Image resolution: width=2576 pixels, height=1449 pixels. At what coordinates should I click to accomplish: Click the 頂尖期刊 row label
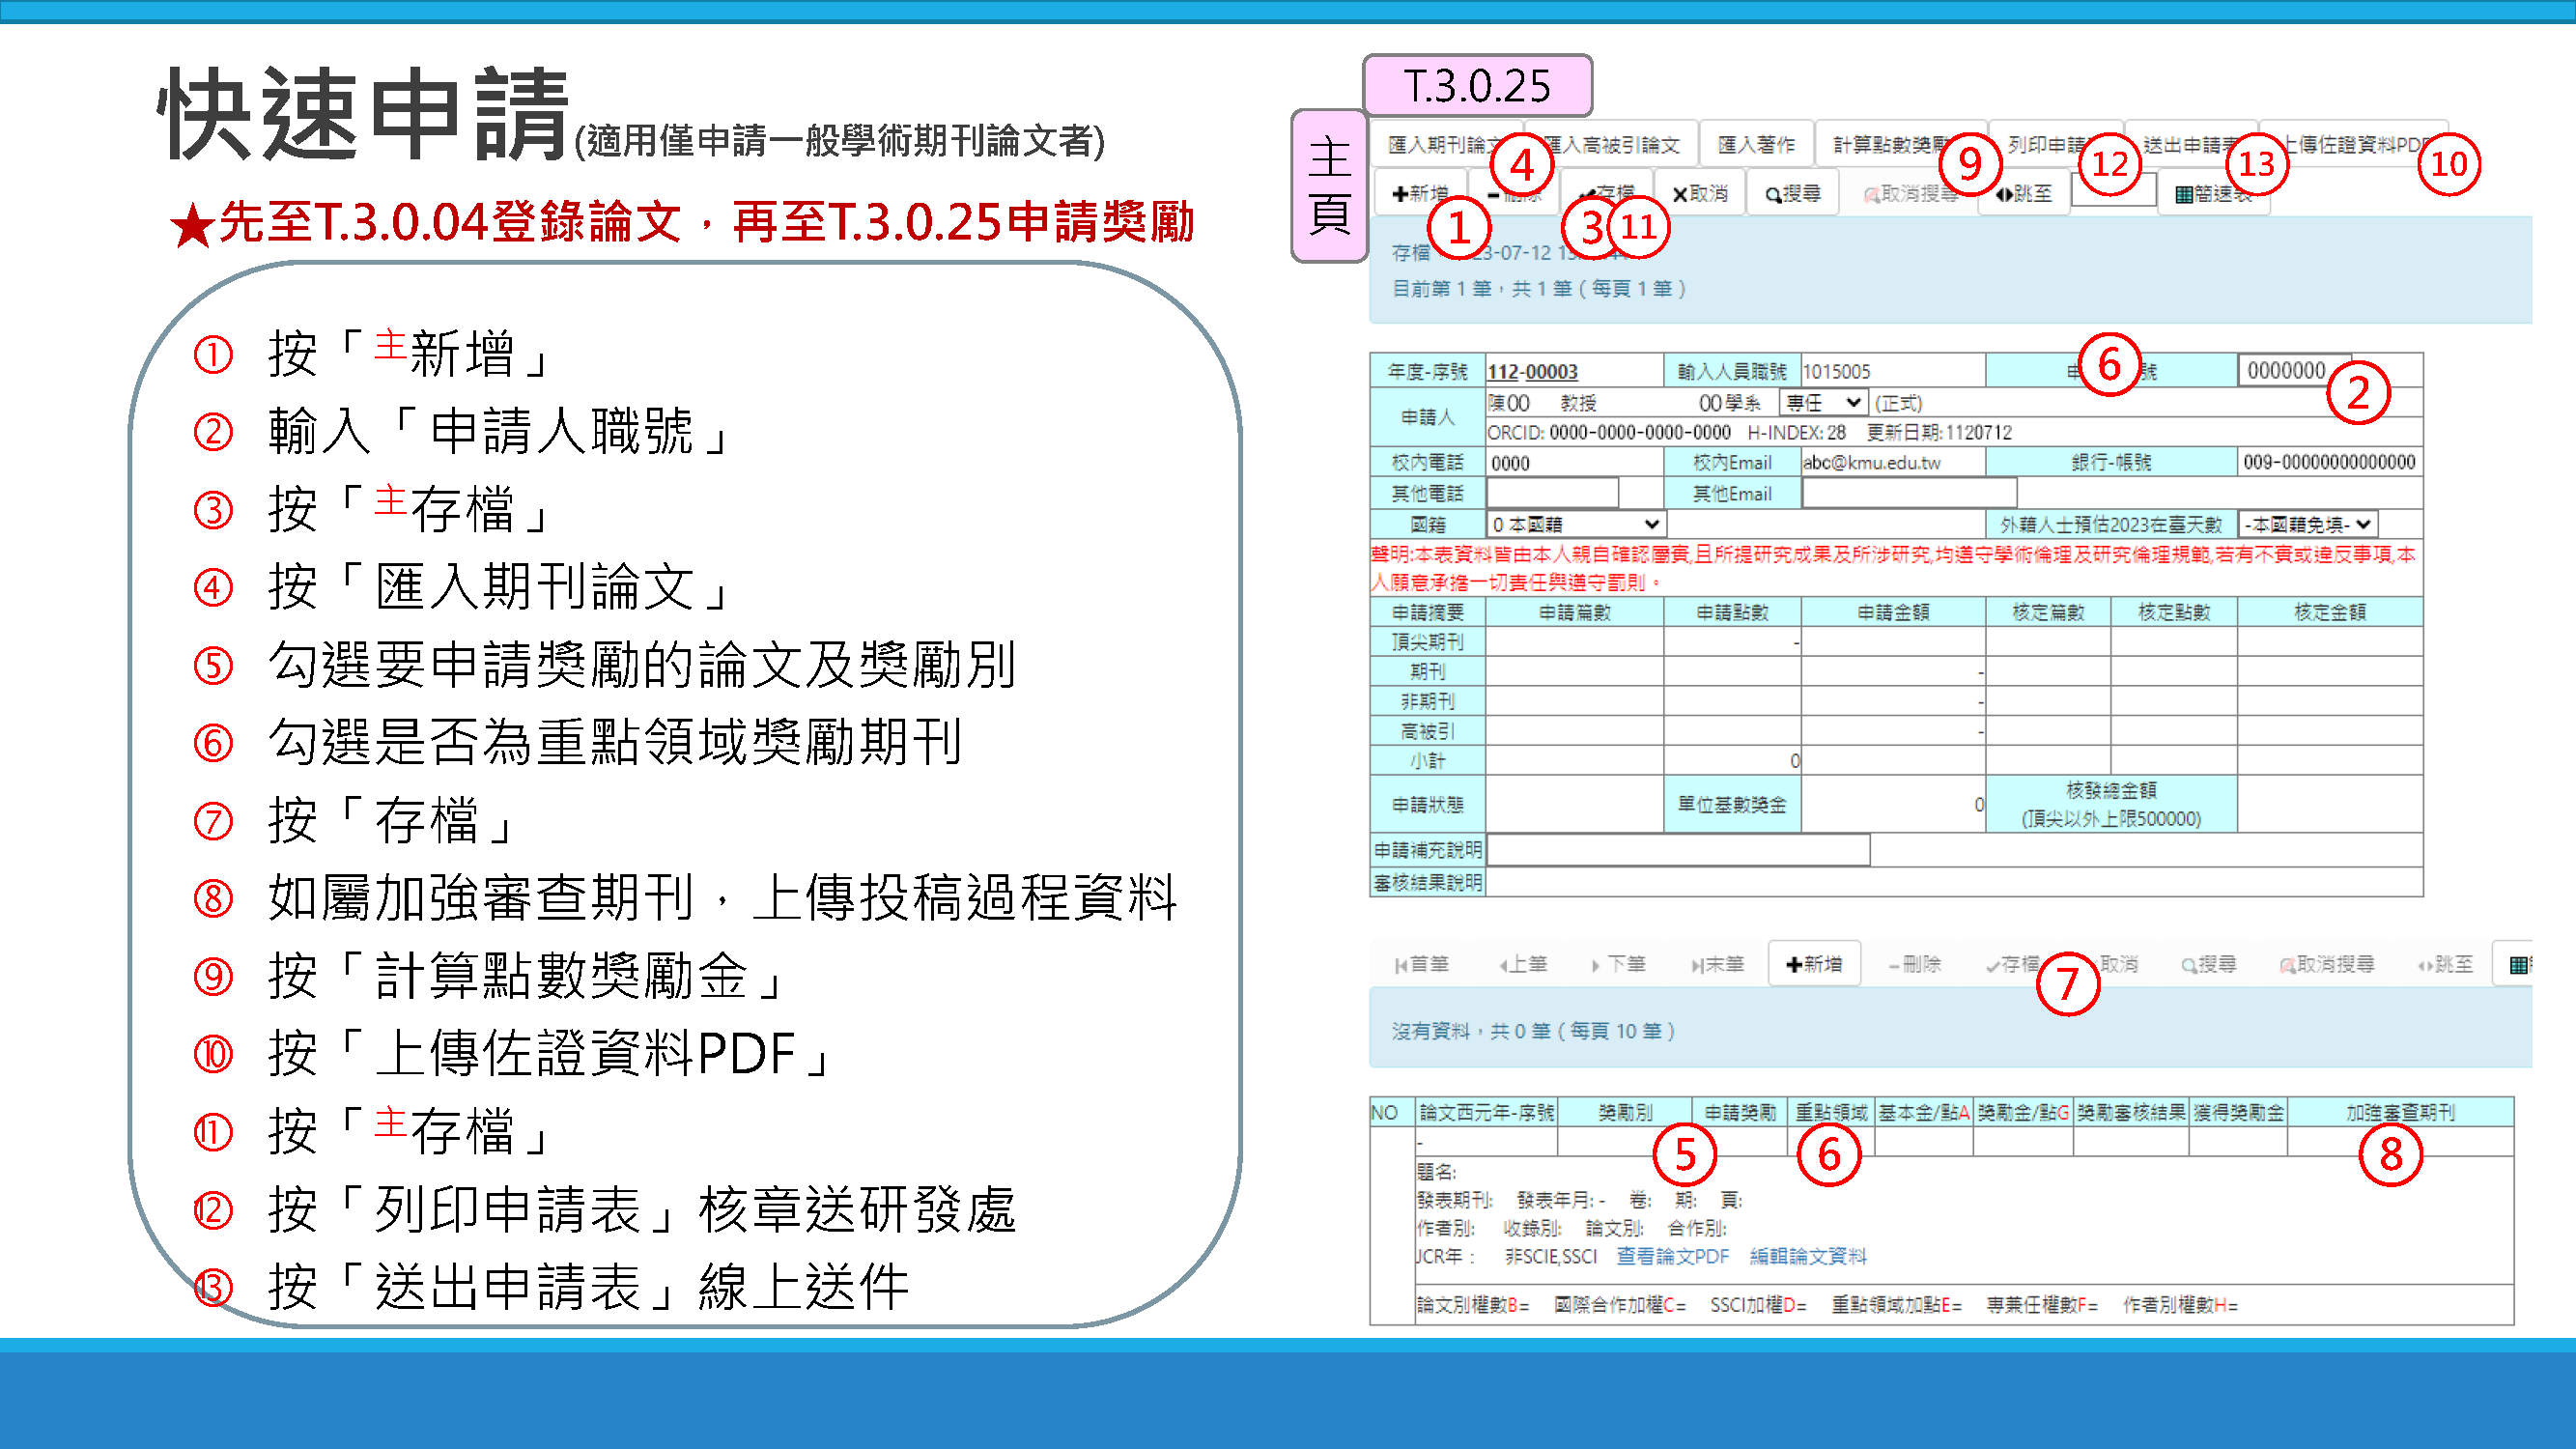(x=1427, y=642)
